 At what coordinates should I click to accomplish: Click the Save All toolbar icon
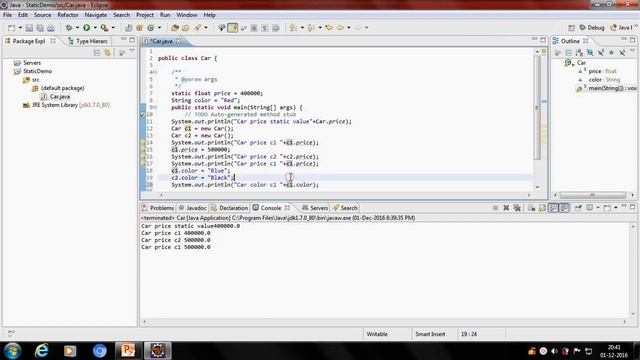click(40, 28)
